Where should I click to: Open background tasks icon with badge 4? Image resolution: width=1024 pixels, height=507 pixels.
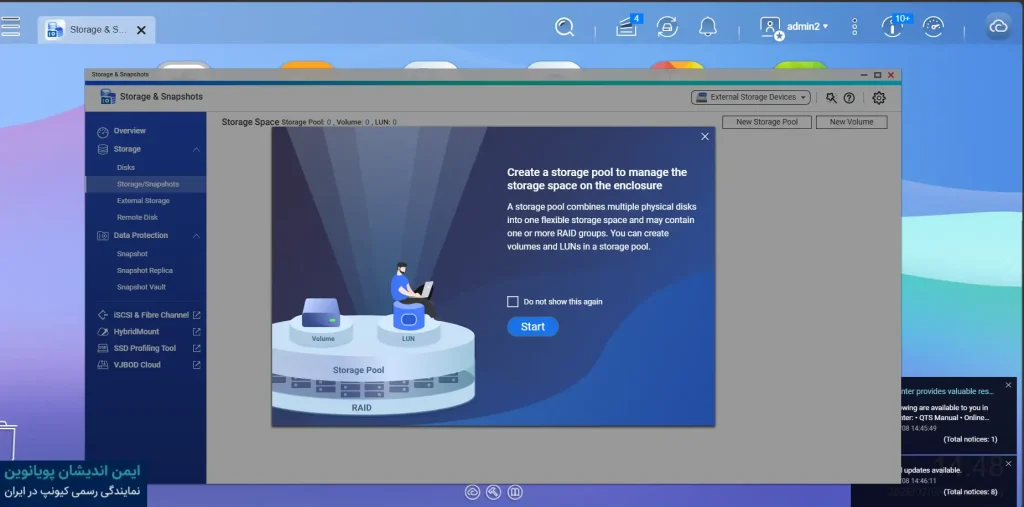[628, 27]
